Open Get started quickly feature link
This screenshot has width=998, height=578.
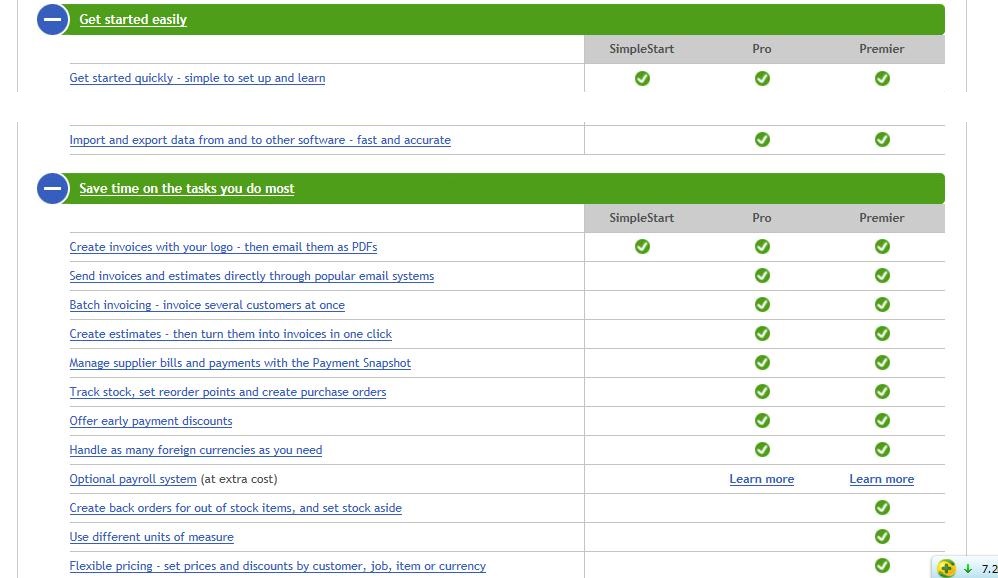[x=197, y=78]
